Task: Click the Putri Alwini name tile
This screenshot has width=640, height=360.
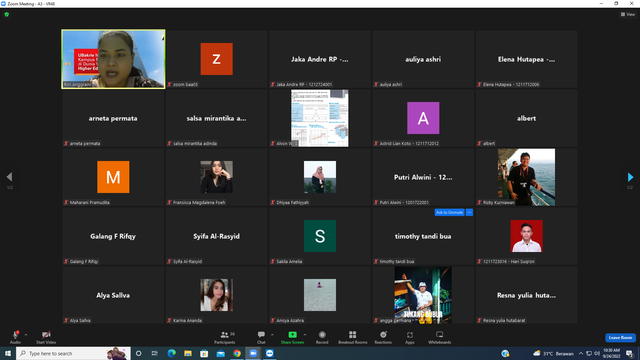Action: click(x=423, y=177)
